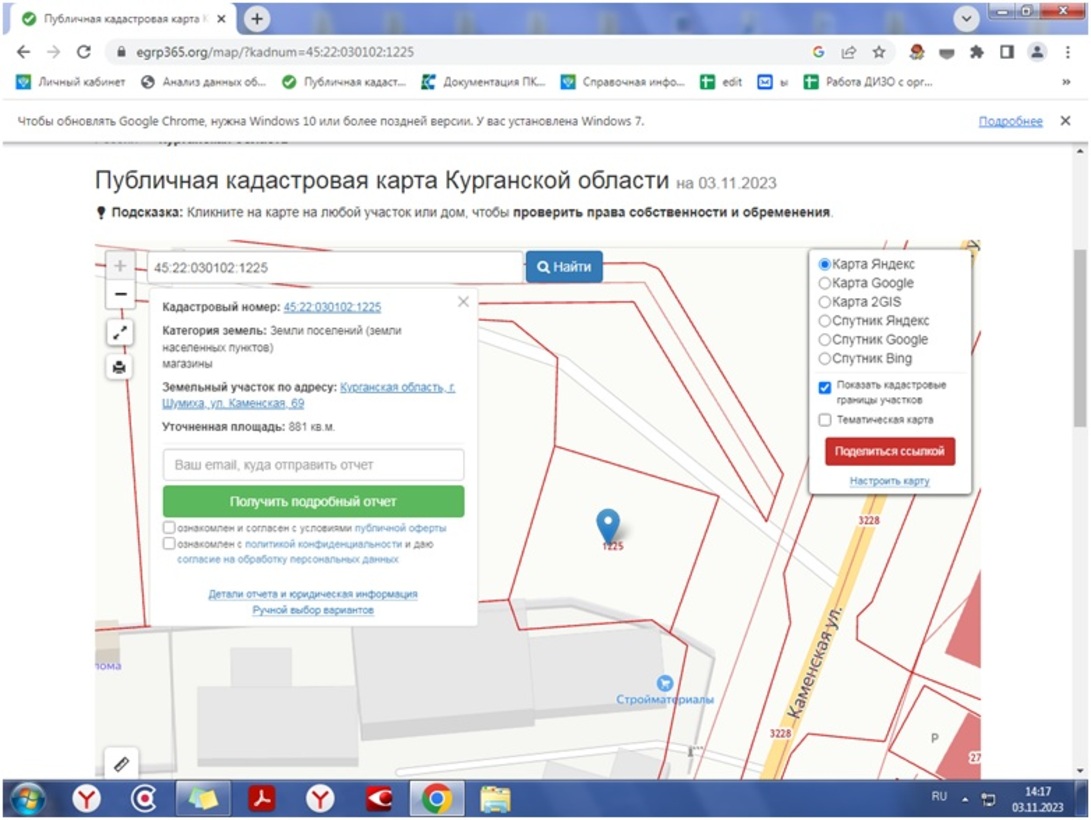Screen dimensions: 1091x820
Task: Open cadastral number link 45:22:030102:1225
Action: click(332, 307)
